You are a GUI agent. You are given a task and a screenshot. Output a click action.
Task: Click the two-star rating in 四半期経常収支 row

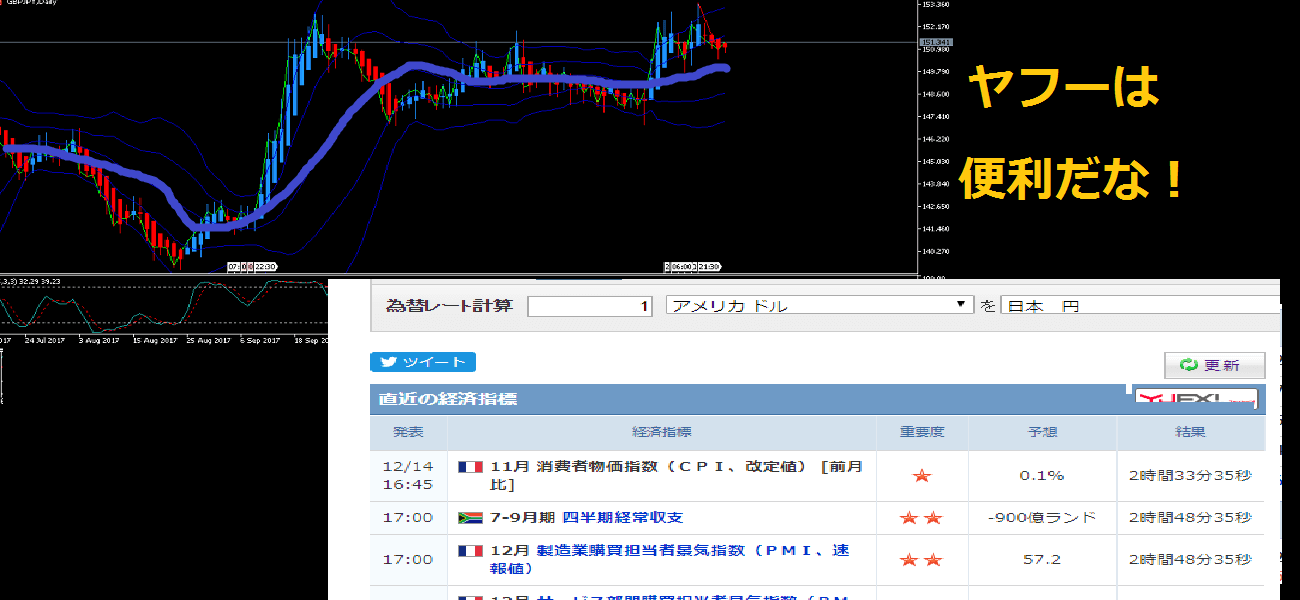(922, 518)
